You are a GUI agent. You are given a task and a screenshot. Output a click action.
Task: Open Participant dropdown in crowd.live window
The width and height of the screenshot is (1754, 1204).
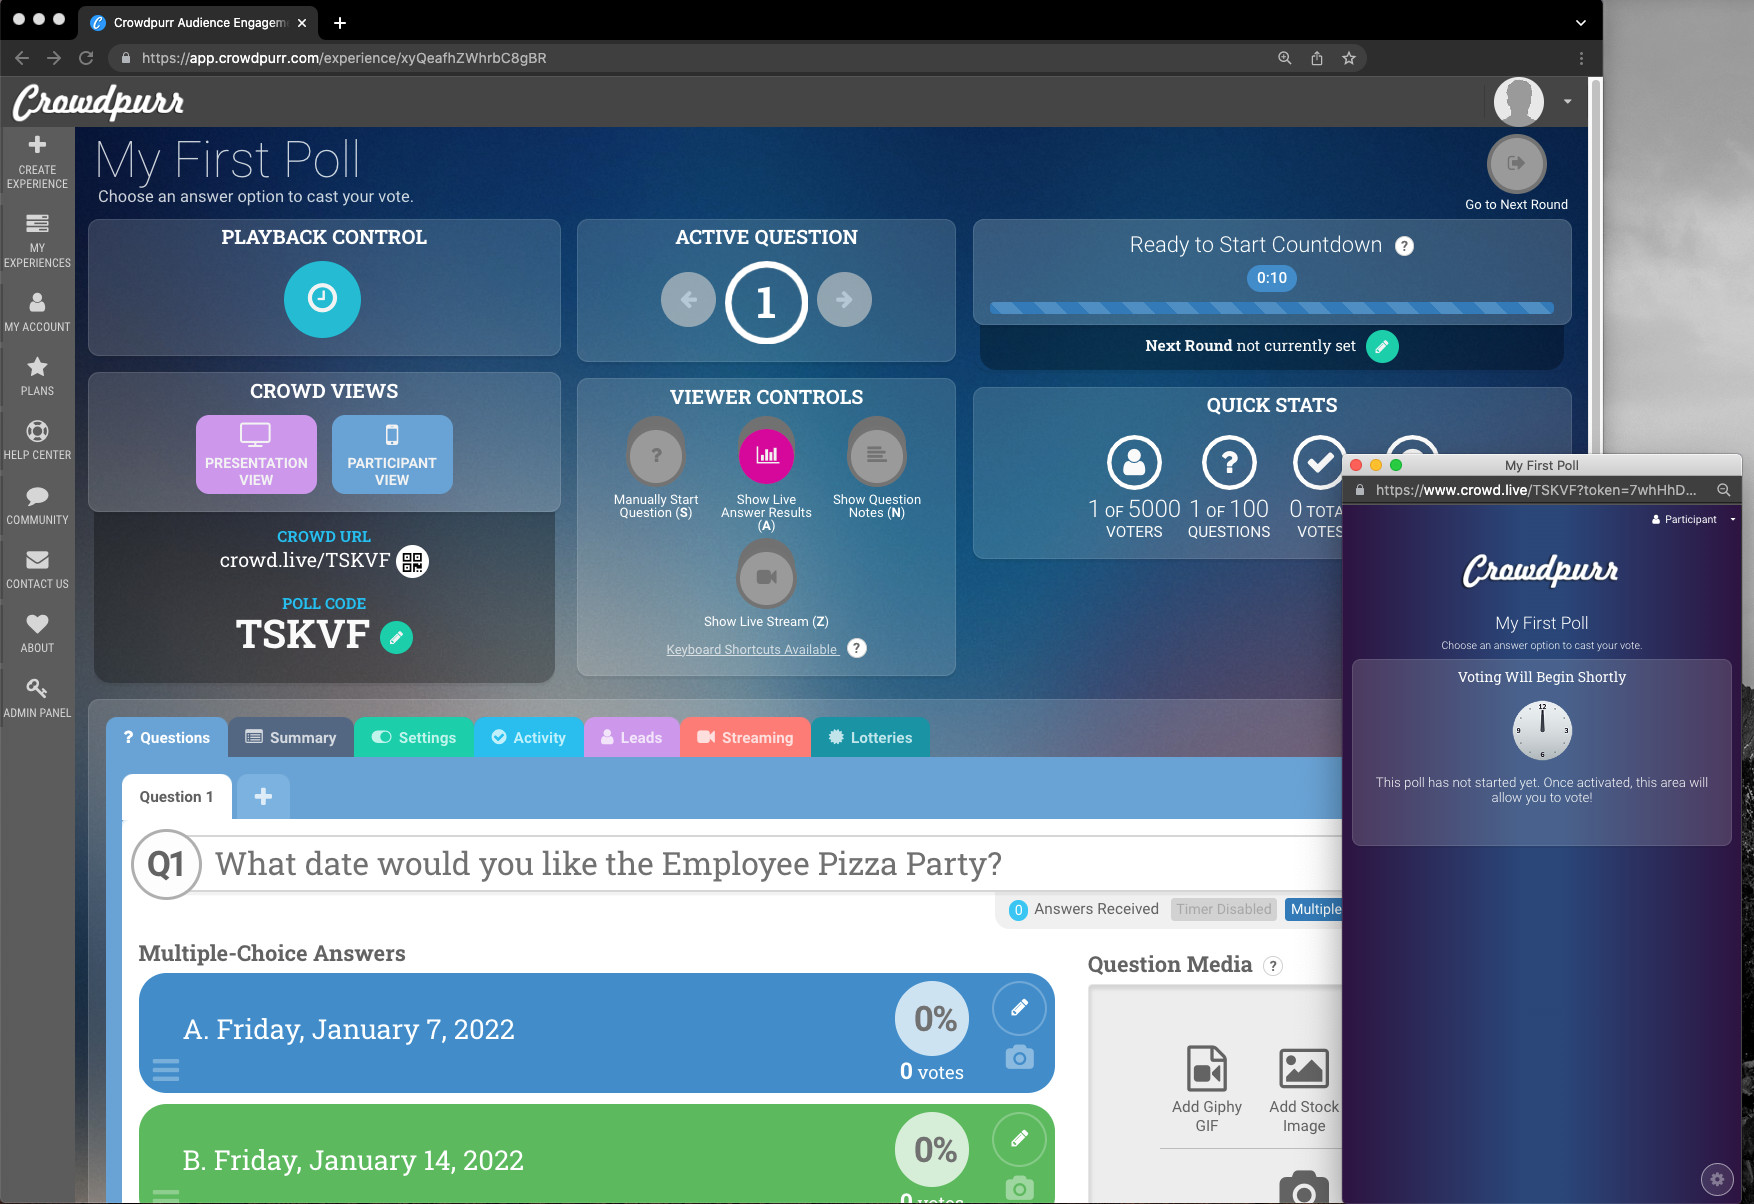click(1694, 519)
